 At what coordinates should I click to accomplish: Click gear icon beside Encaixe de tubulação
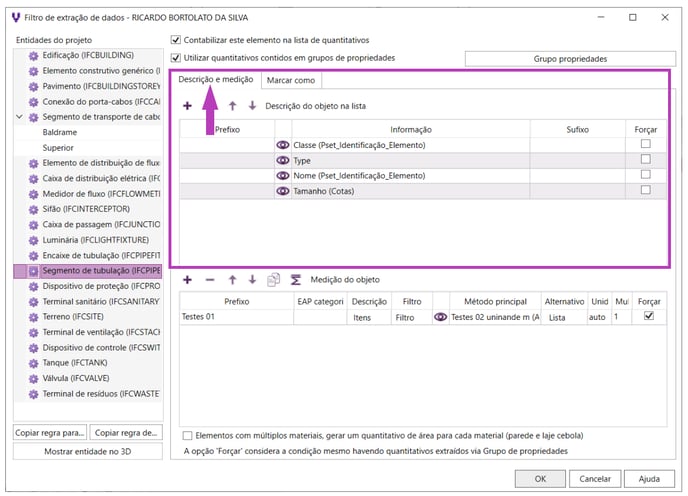pos(33,256)
